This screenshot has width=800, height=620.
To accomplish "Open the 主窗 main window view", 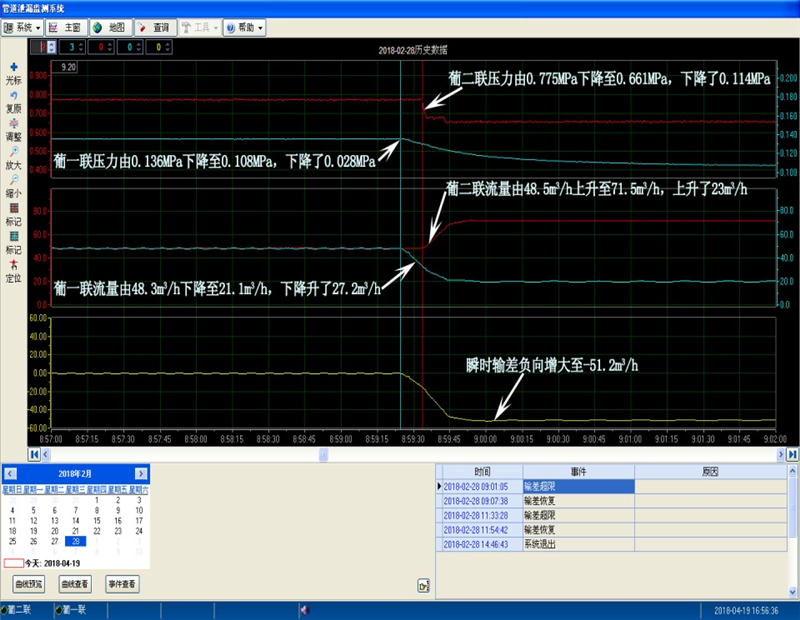I will point(66,28).
